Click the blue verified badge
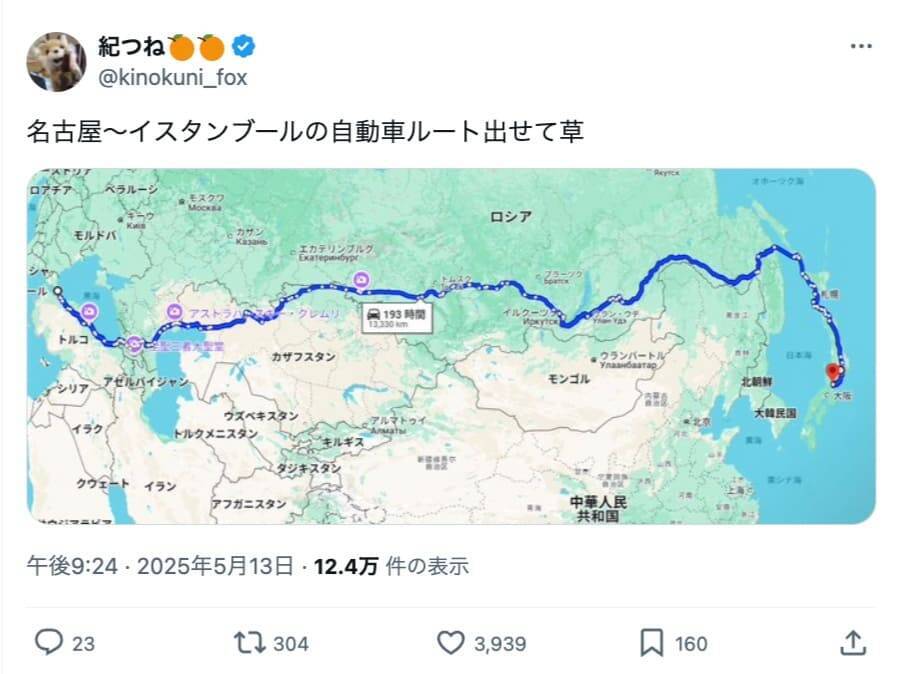Viewport: 900px width, 674px height. 243,45
